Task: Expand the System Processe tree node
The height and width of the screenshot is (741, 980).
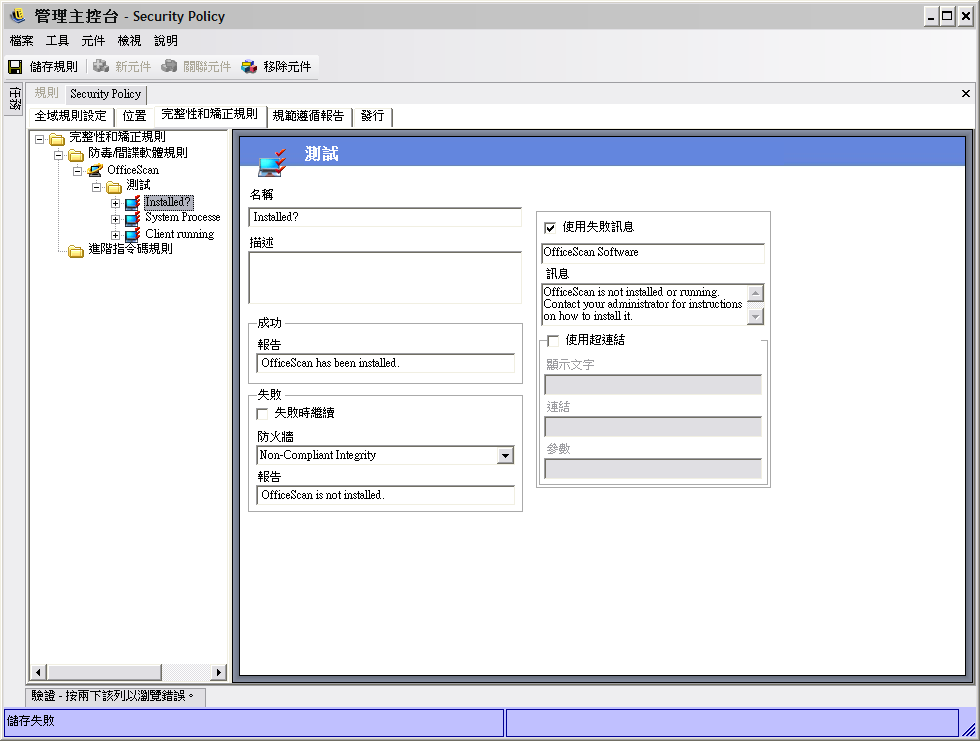Action: tap(115, 219)
